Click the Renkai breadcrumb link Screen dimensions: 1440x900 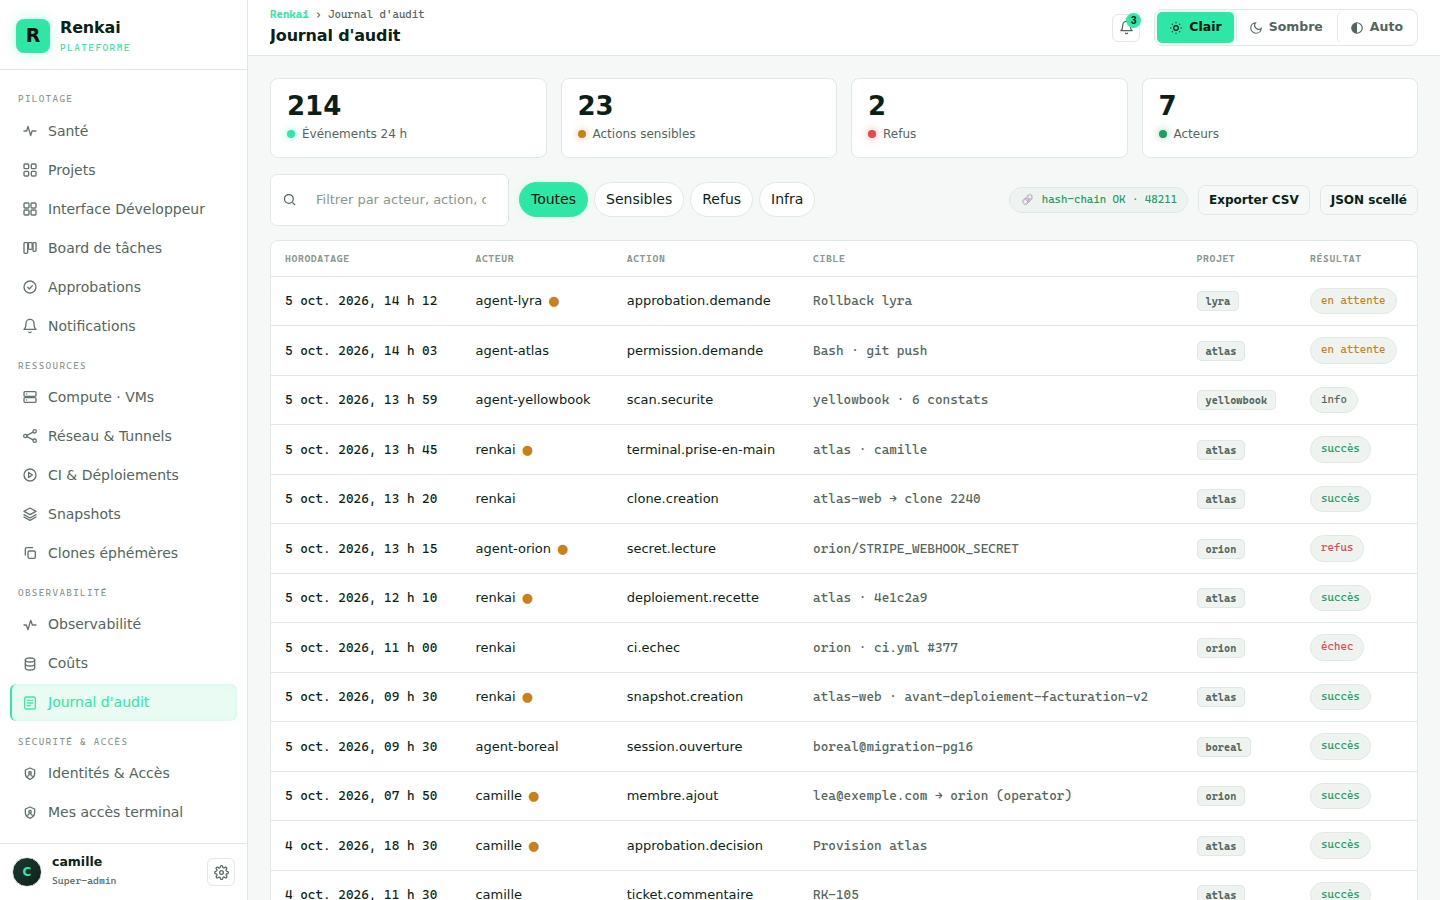pyautogui.click(x=289, y=14)
